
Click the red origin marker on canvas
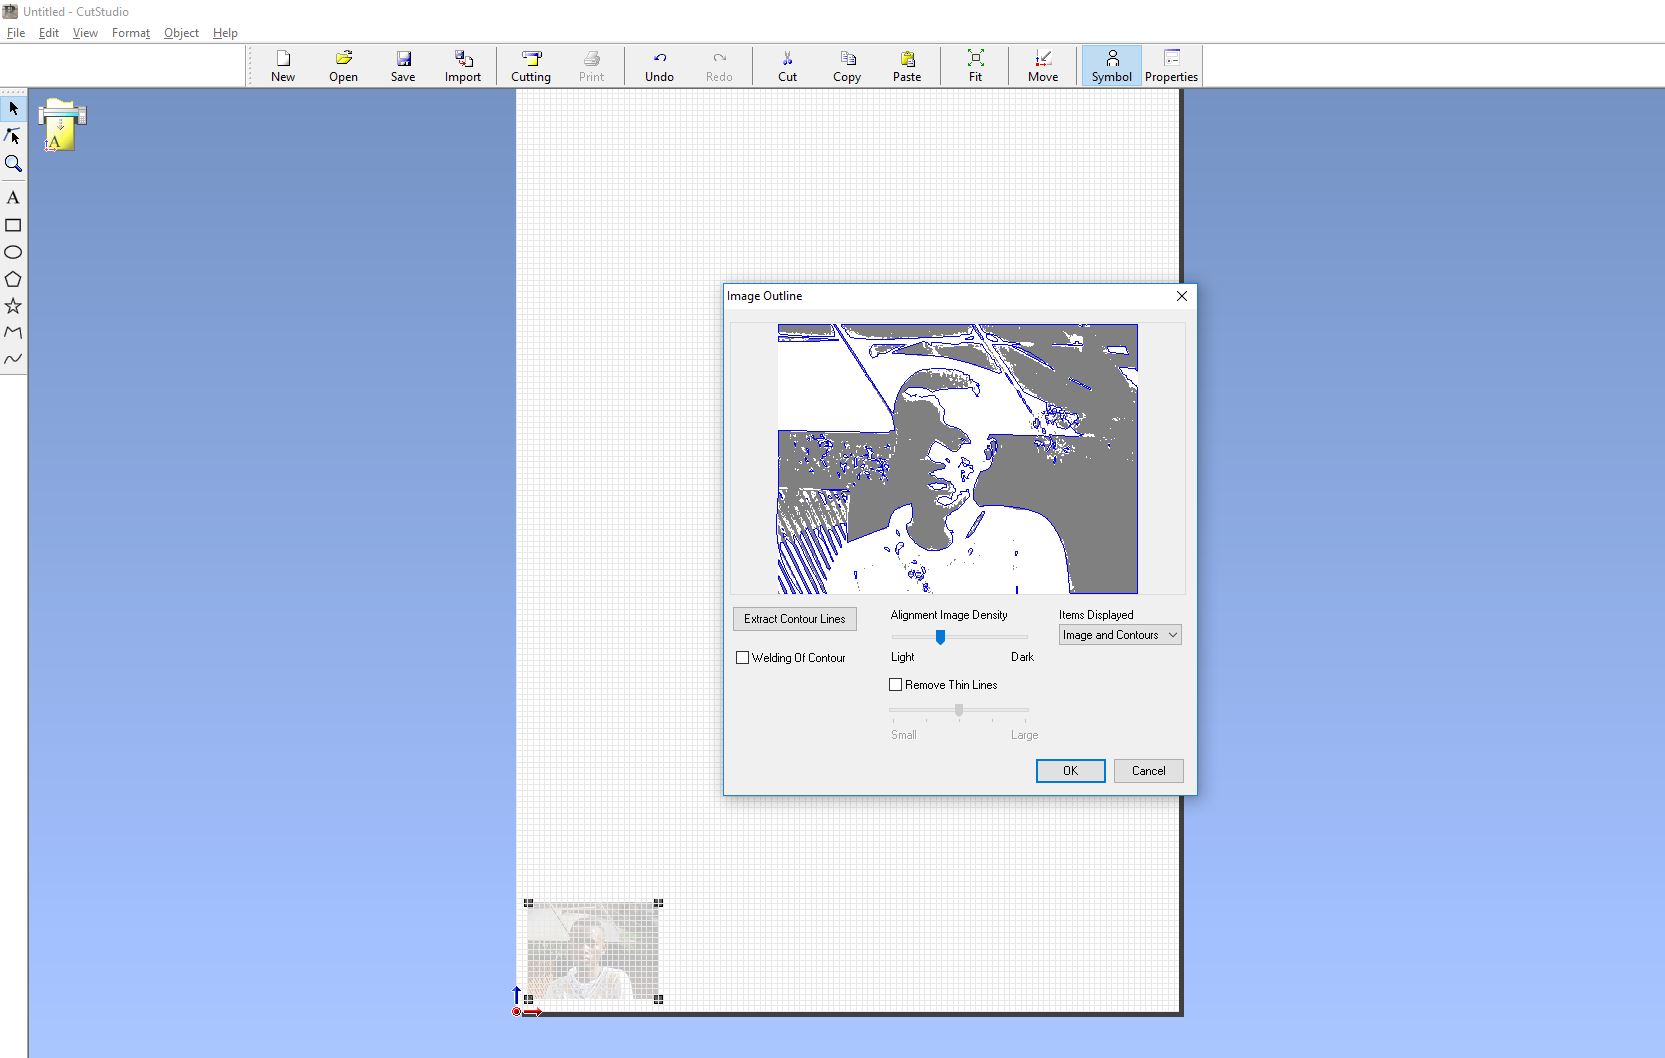click(516, 1012)
